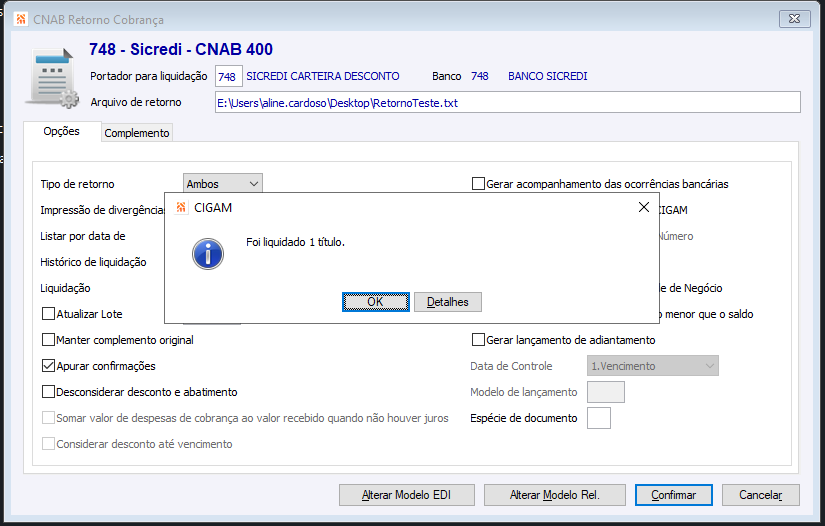
Task: Check Manter complemento original
Action: [48, 340]
